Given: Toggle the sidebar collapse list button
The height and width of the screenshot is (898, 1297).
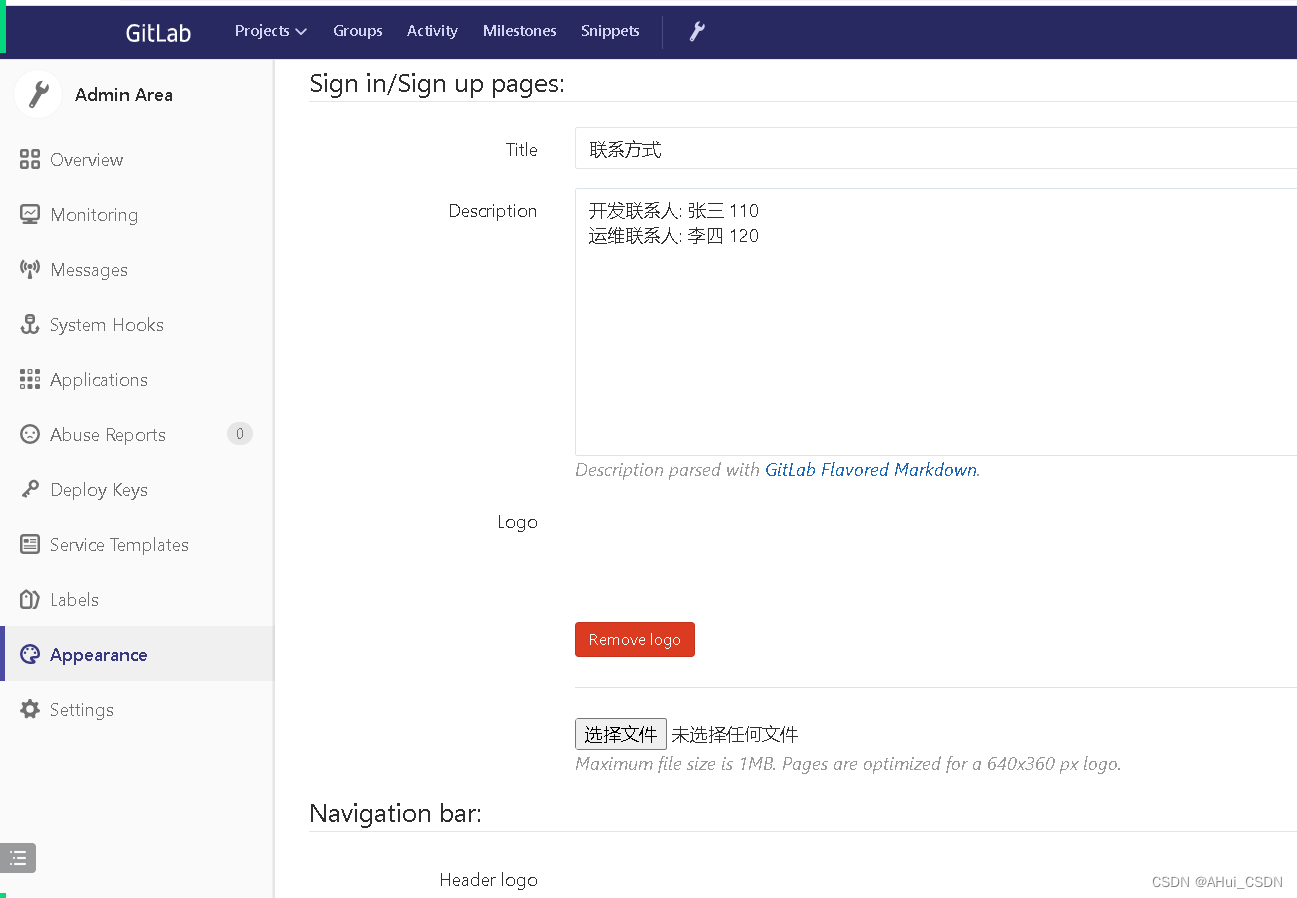Looking at the screenshot, I should 18,858.
